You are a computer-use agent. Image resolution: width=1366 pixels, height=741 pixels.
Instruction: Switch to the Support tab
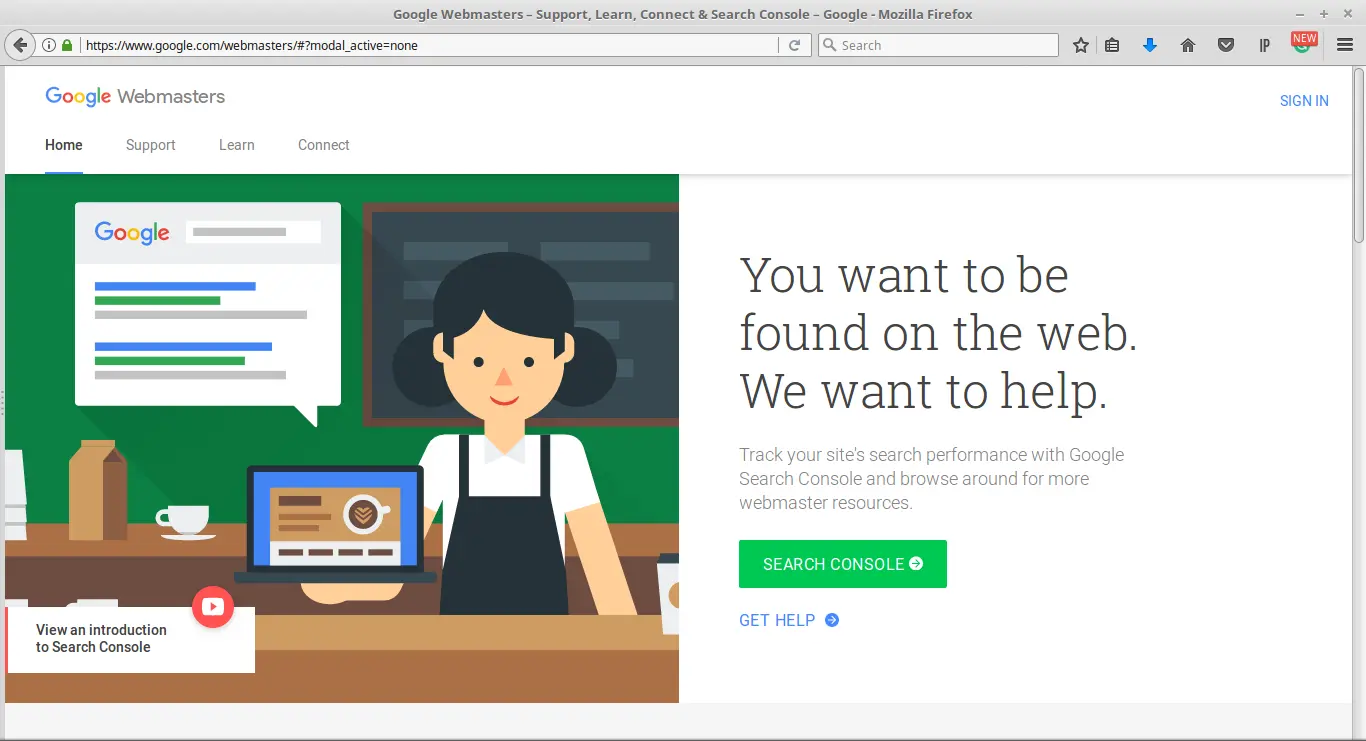(150, 145)
